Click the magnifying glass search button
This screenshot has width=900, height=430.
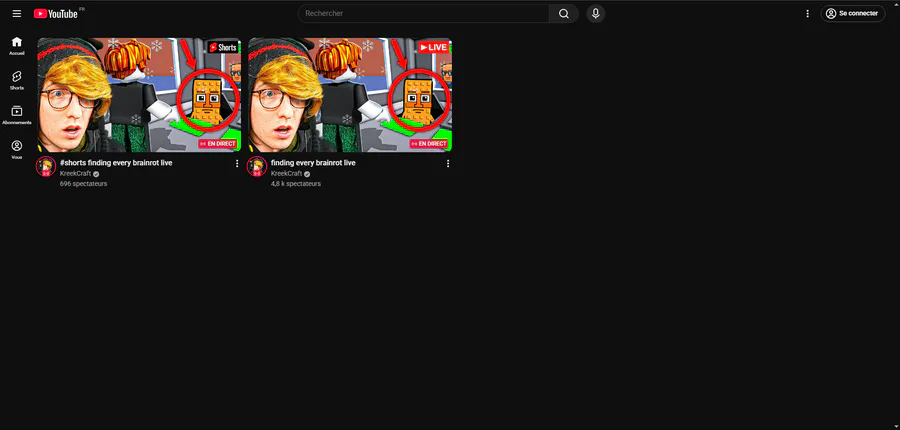click(564, 14)
